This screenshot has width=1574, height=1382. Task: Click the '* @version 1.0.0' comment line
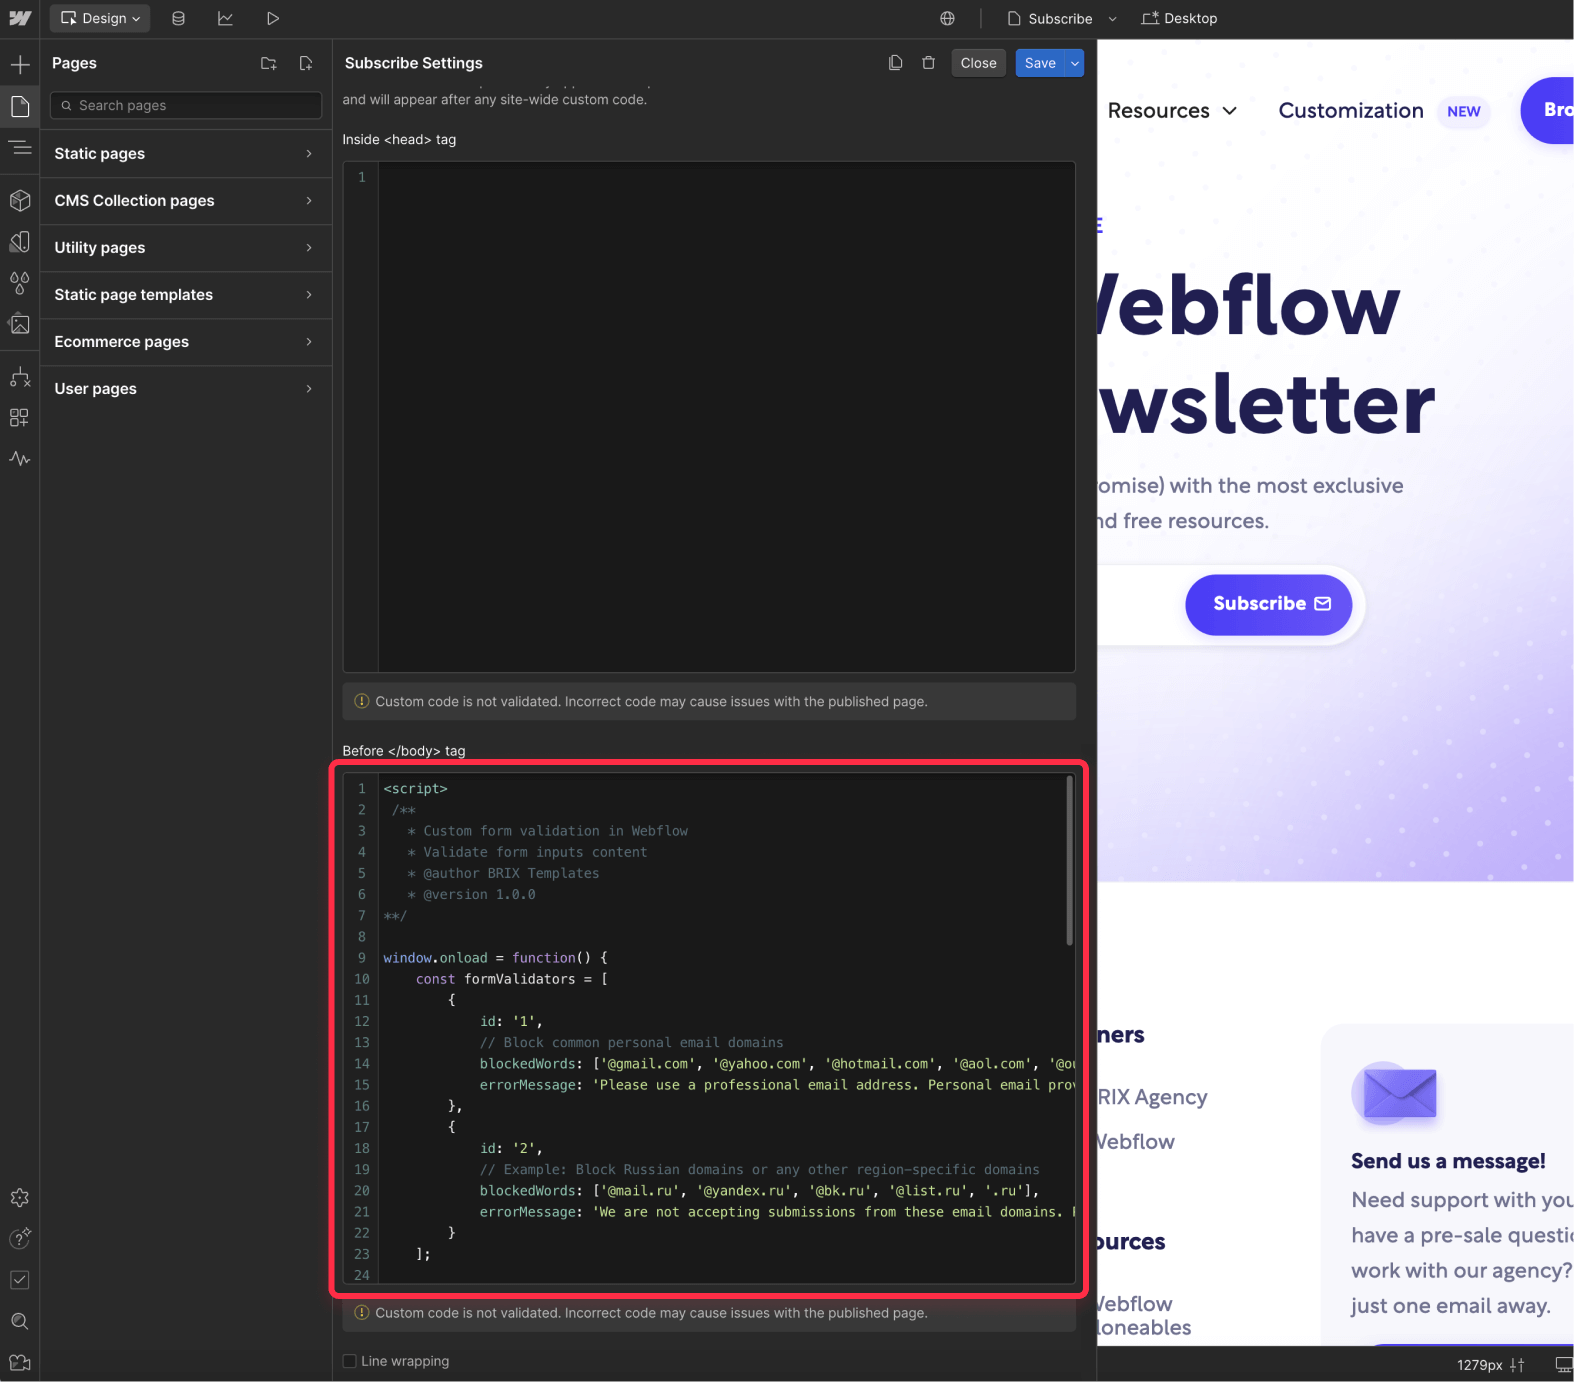click(x=471, y=894)
